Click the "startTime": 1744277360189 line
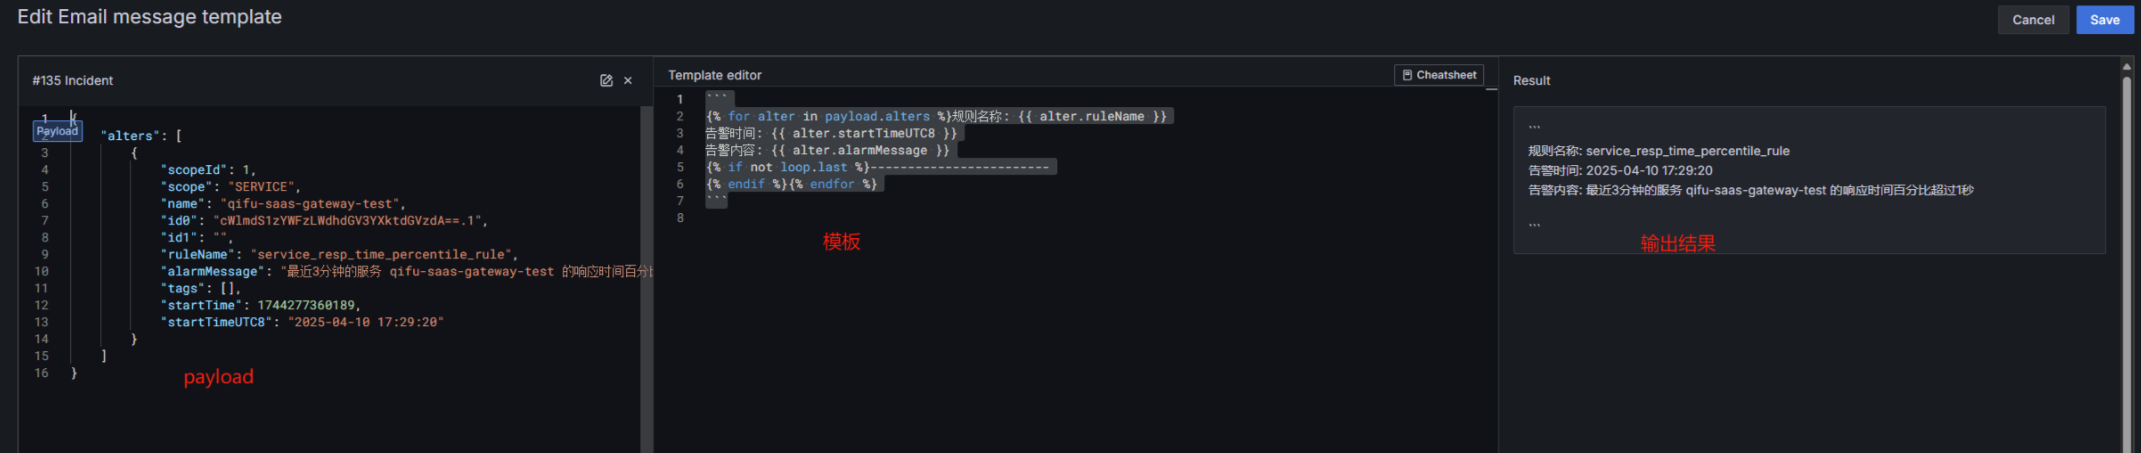 (261, 306)
